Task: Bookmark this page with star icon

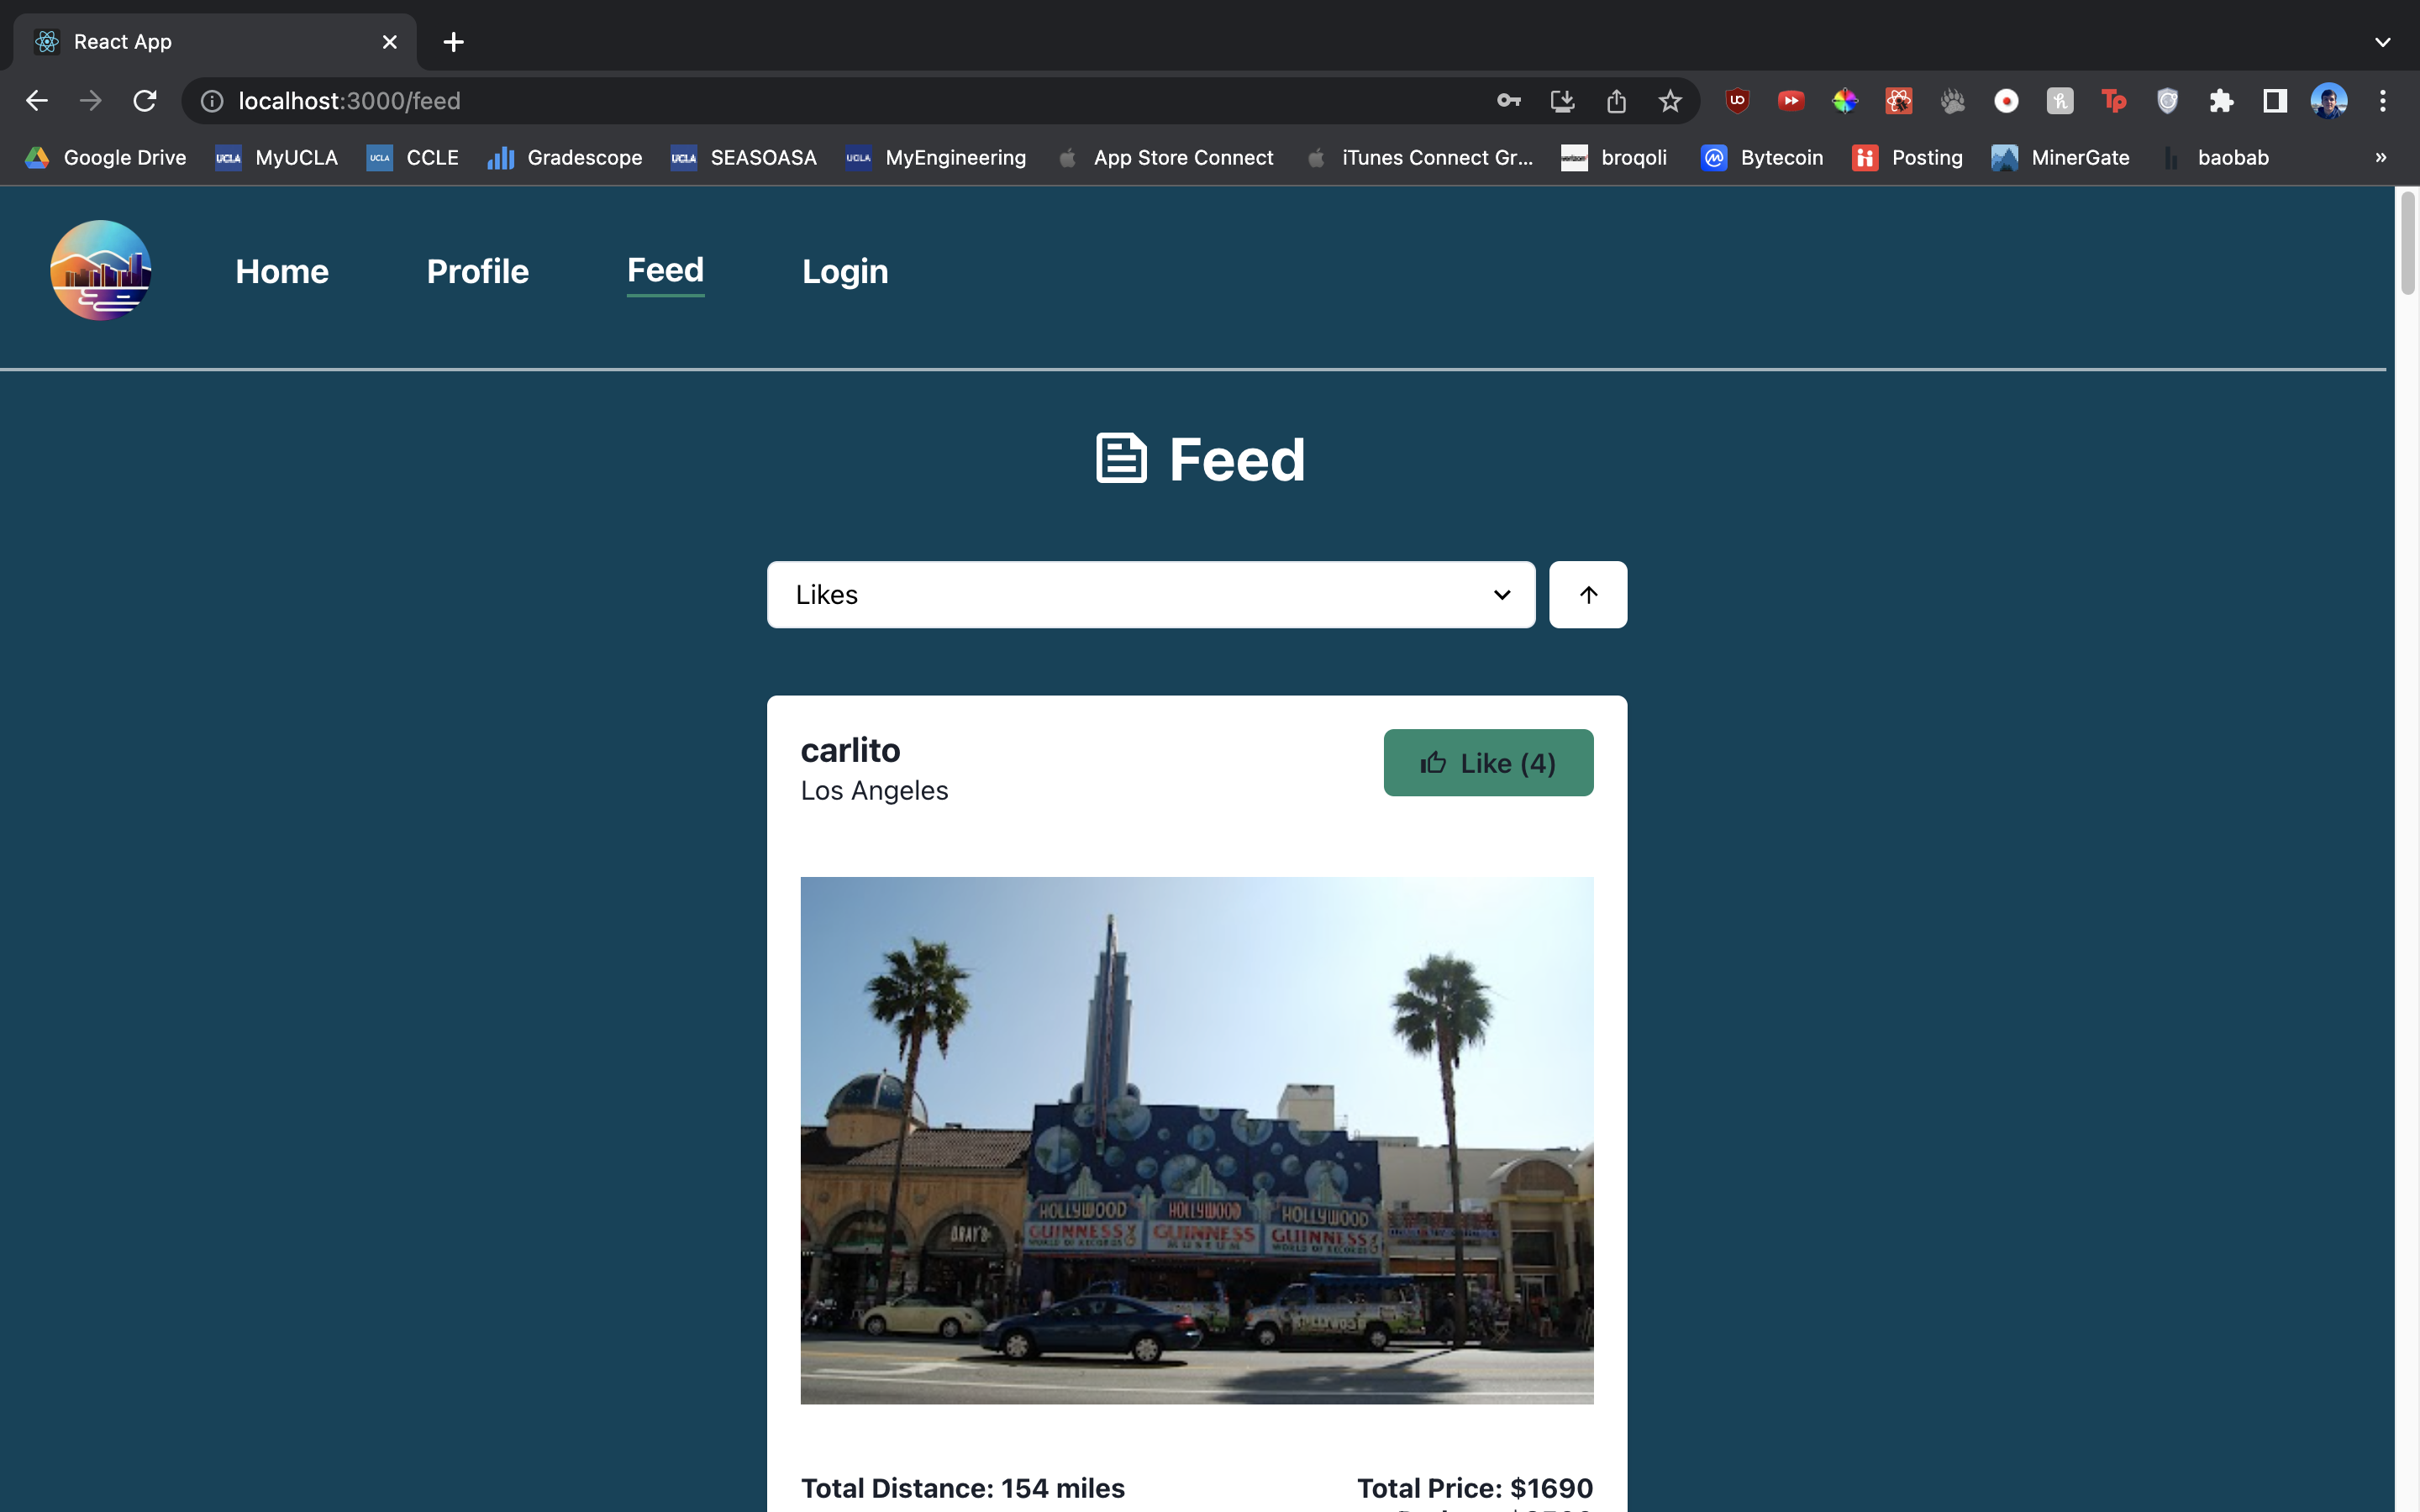Action: point(1669,101)
